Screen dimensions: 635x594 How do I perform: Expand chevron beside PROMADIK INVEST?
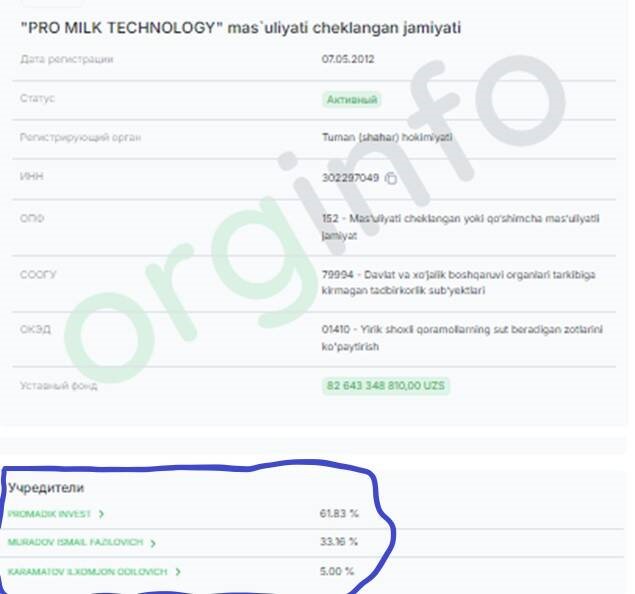coord(101,514)
